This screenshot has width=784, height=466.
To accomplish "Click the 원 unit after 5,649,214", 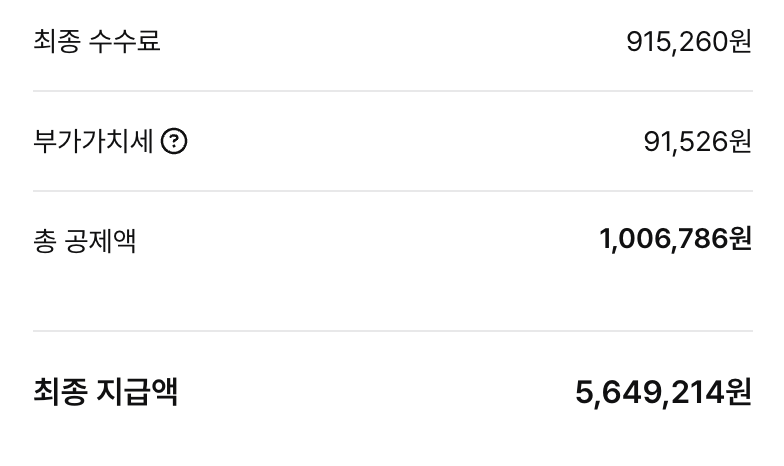I will 738,392.
